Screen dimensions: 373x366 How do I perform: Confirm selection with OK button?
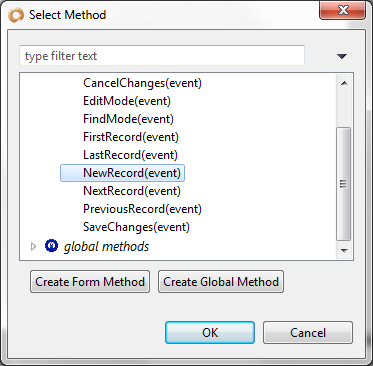coord(210,332)
